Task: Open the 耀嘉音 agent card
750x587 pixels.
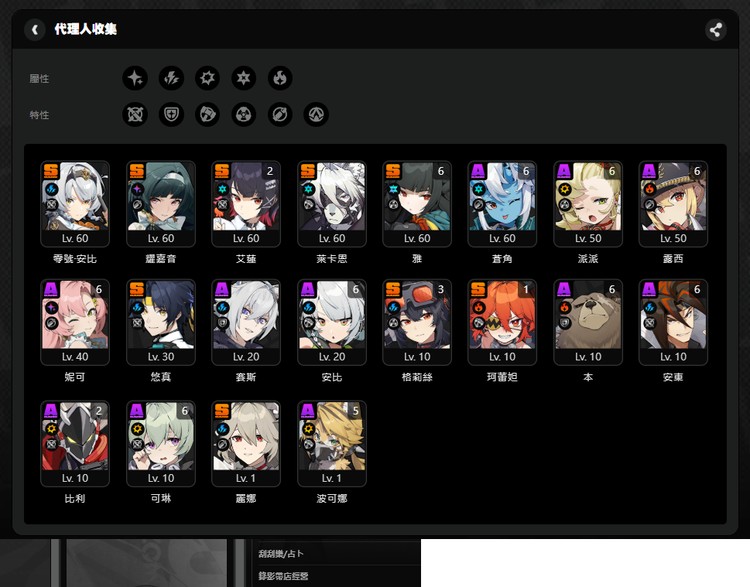Action: [x=161, y=204]
